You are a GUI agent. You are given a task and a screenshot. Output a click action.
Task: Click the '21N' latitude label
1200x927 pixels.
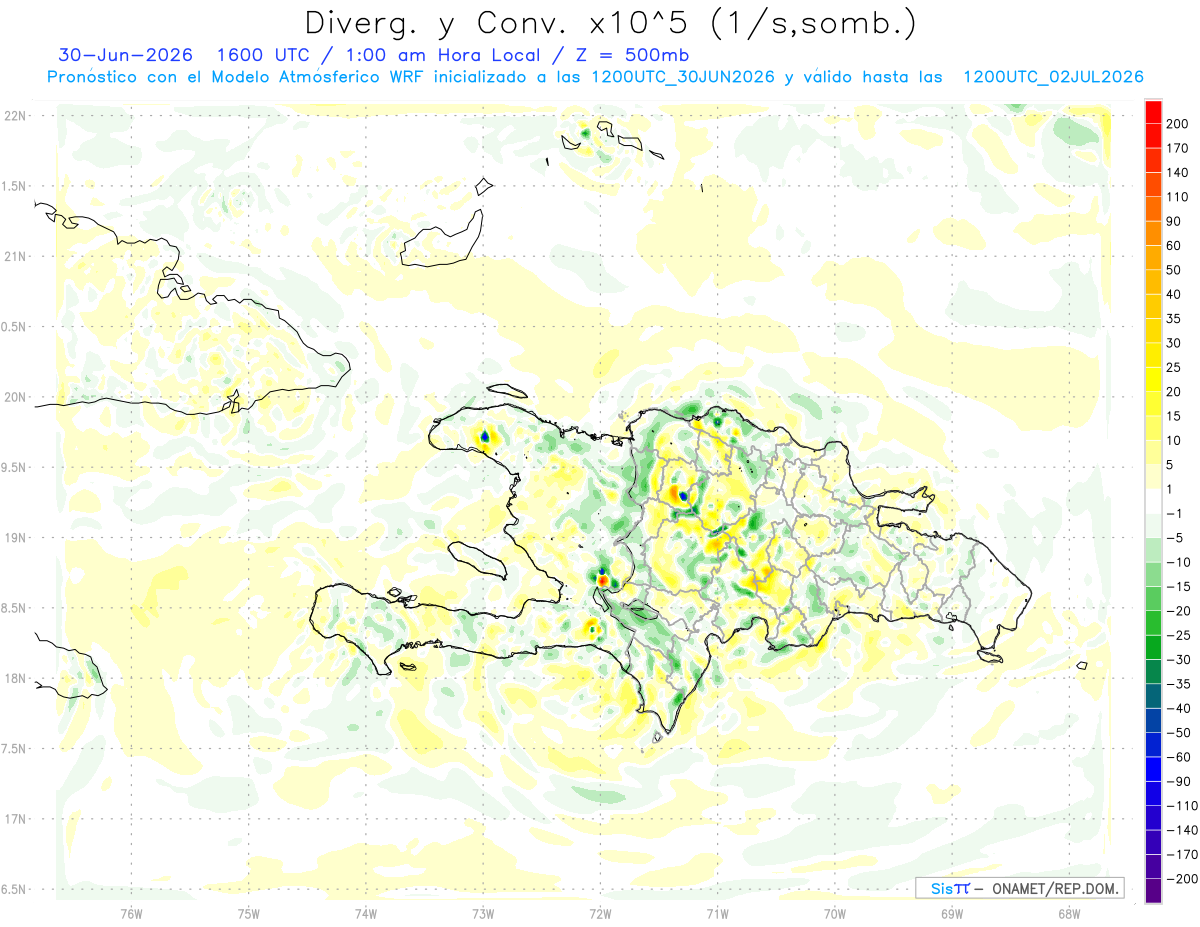[x=14, y=256]
